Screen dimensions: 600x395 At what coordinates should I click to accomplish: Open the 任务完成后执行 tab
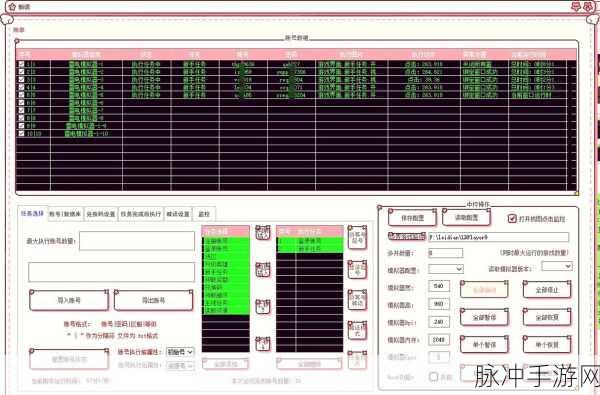click(x=141, y=214)
